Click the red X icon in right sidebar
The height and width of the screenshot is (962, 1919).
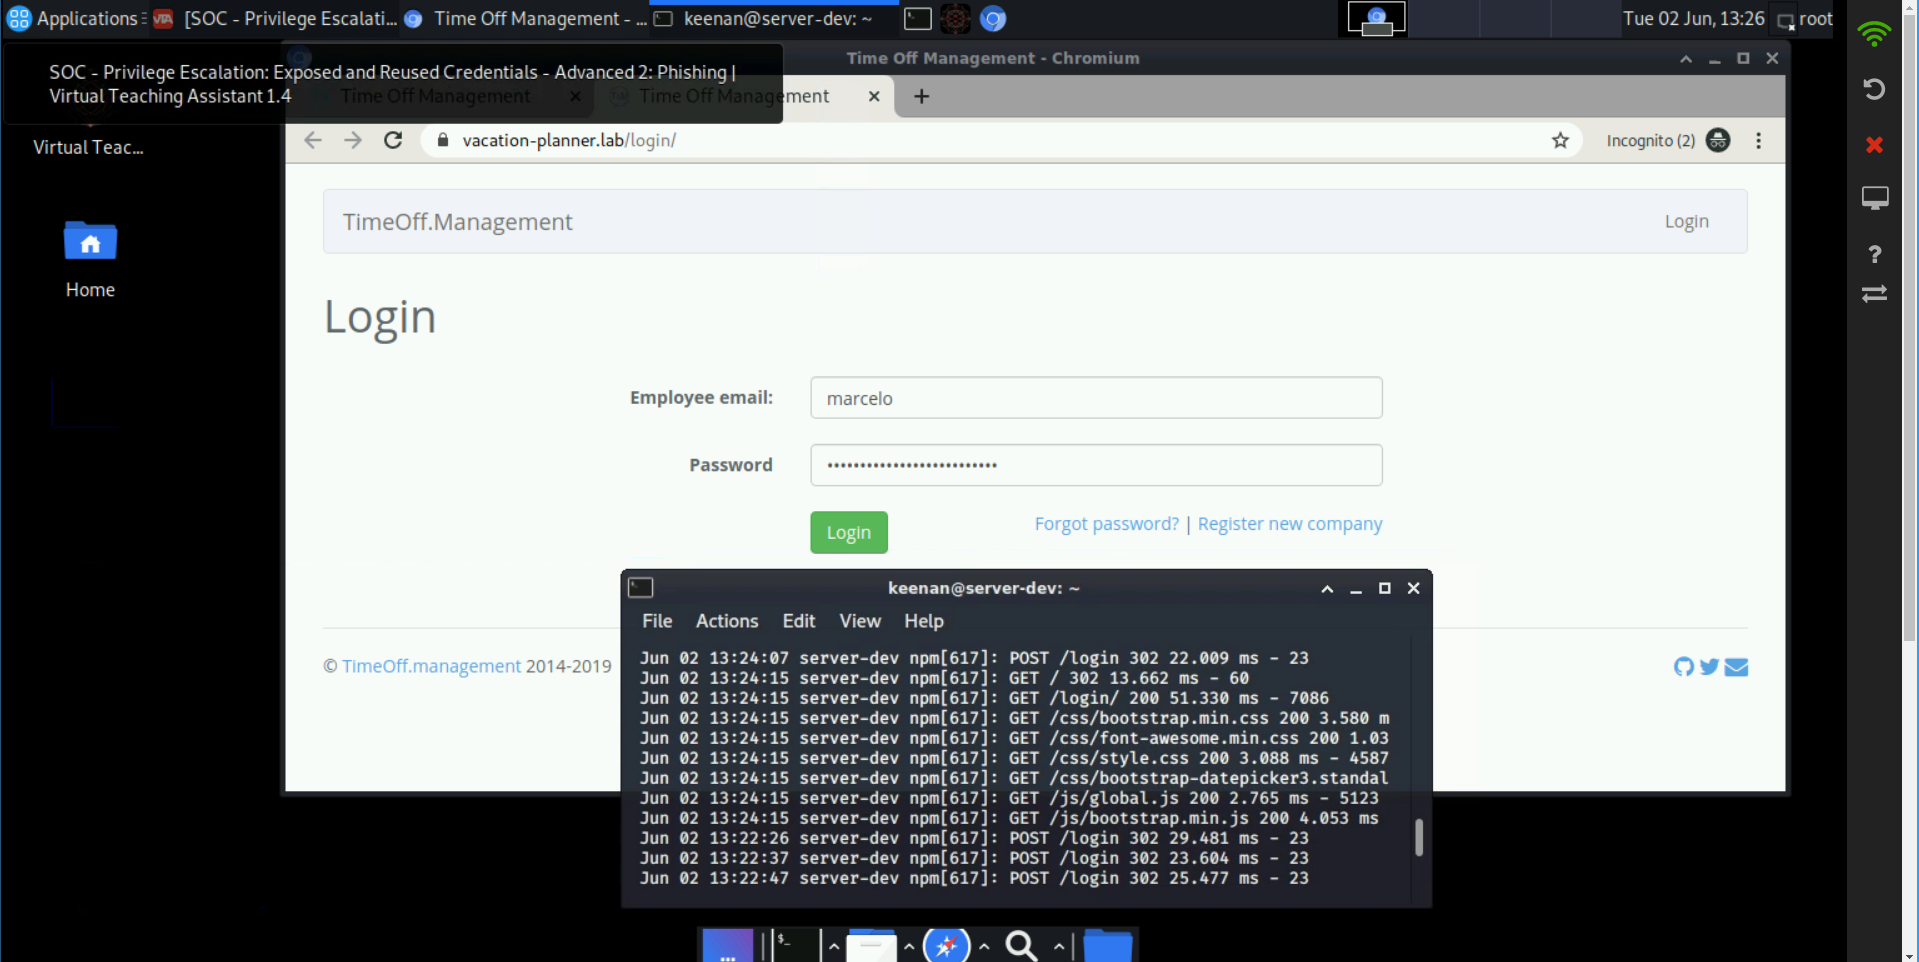coord(1874,145)
